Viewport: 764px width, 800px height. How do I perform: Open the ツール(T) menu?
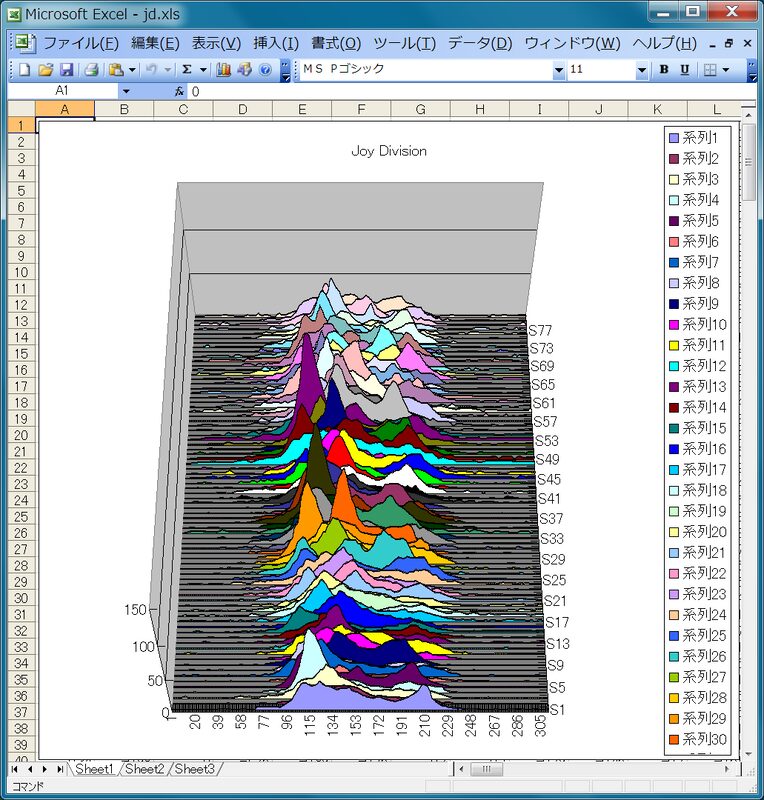pyautogui.click(x=404, y=43)
